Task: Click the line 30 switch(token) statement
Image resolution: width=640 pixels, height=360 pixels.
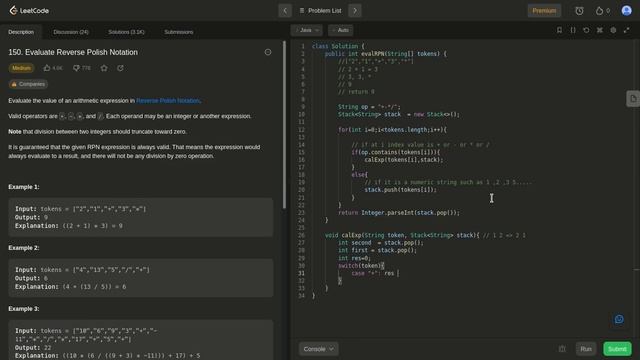Action: point(361,266)
